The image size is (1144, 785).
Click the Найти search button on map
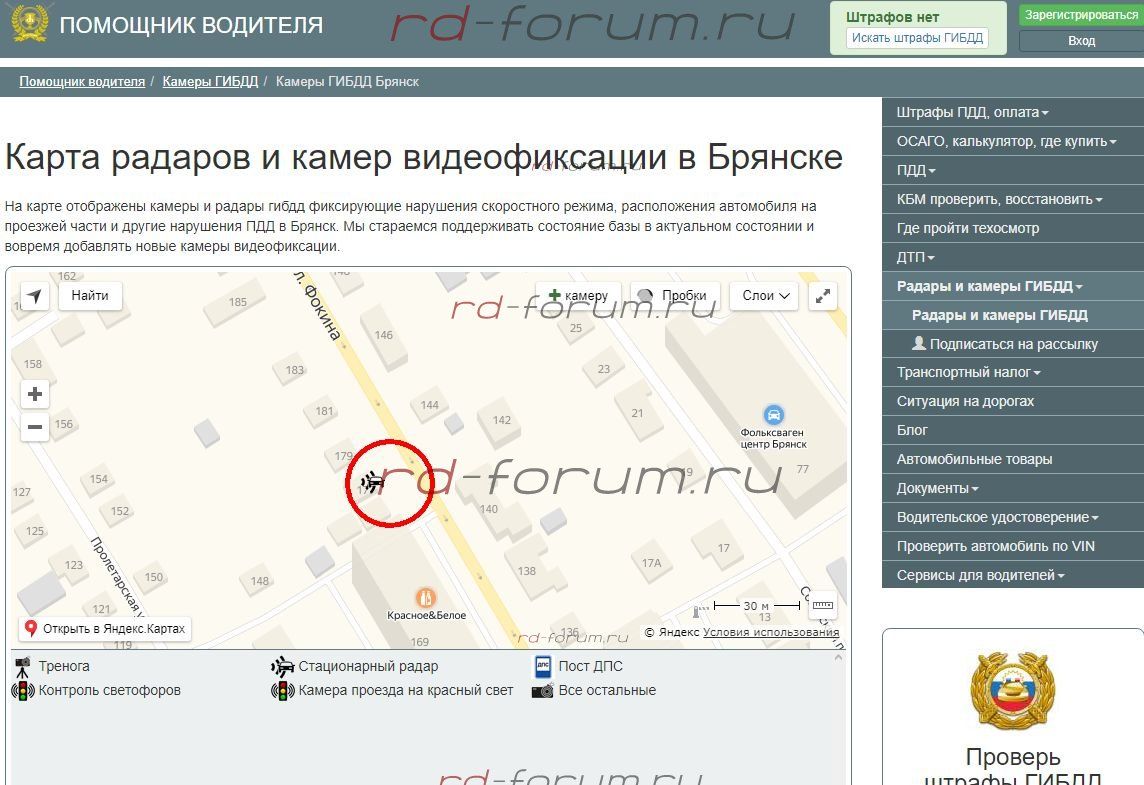click(90, 296)
